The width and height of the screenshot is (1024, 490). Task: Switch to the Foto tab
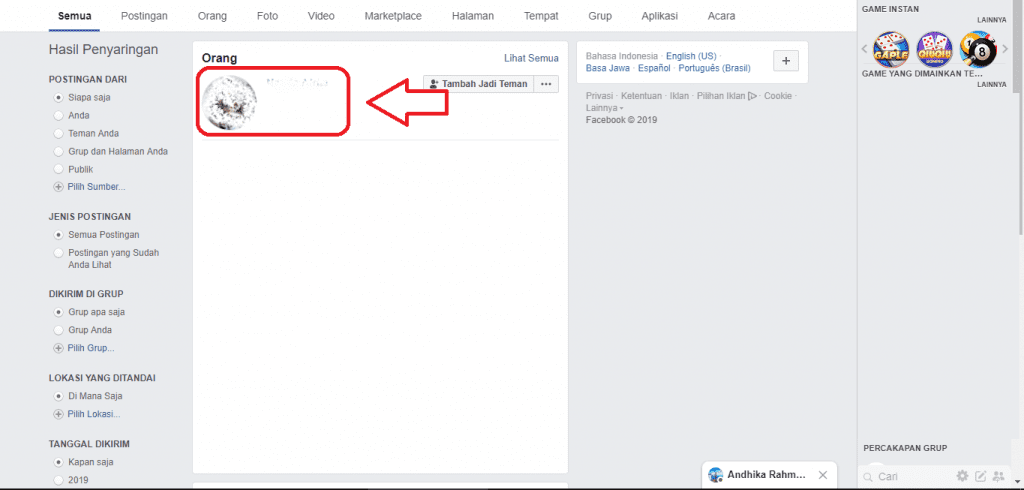click(267, 16)
